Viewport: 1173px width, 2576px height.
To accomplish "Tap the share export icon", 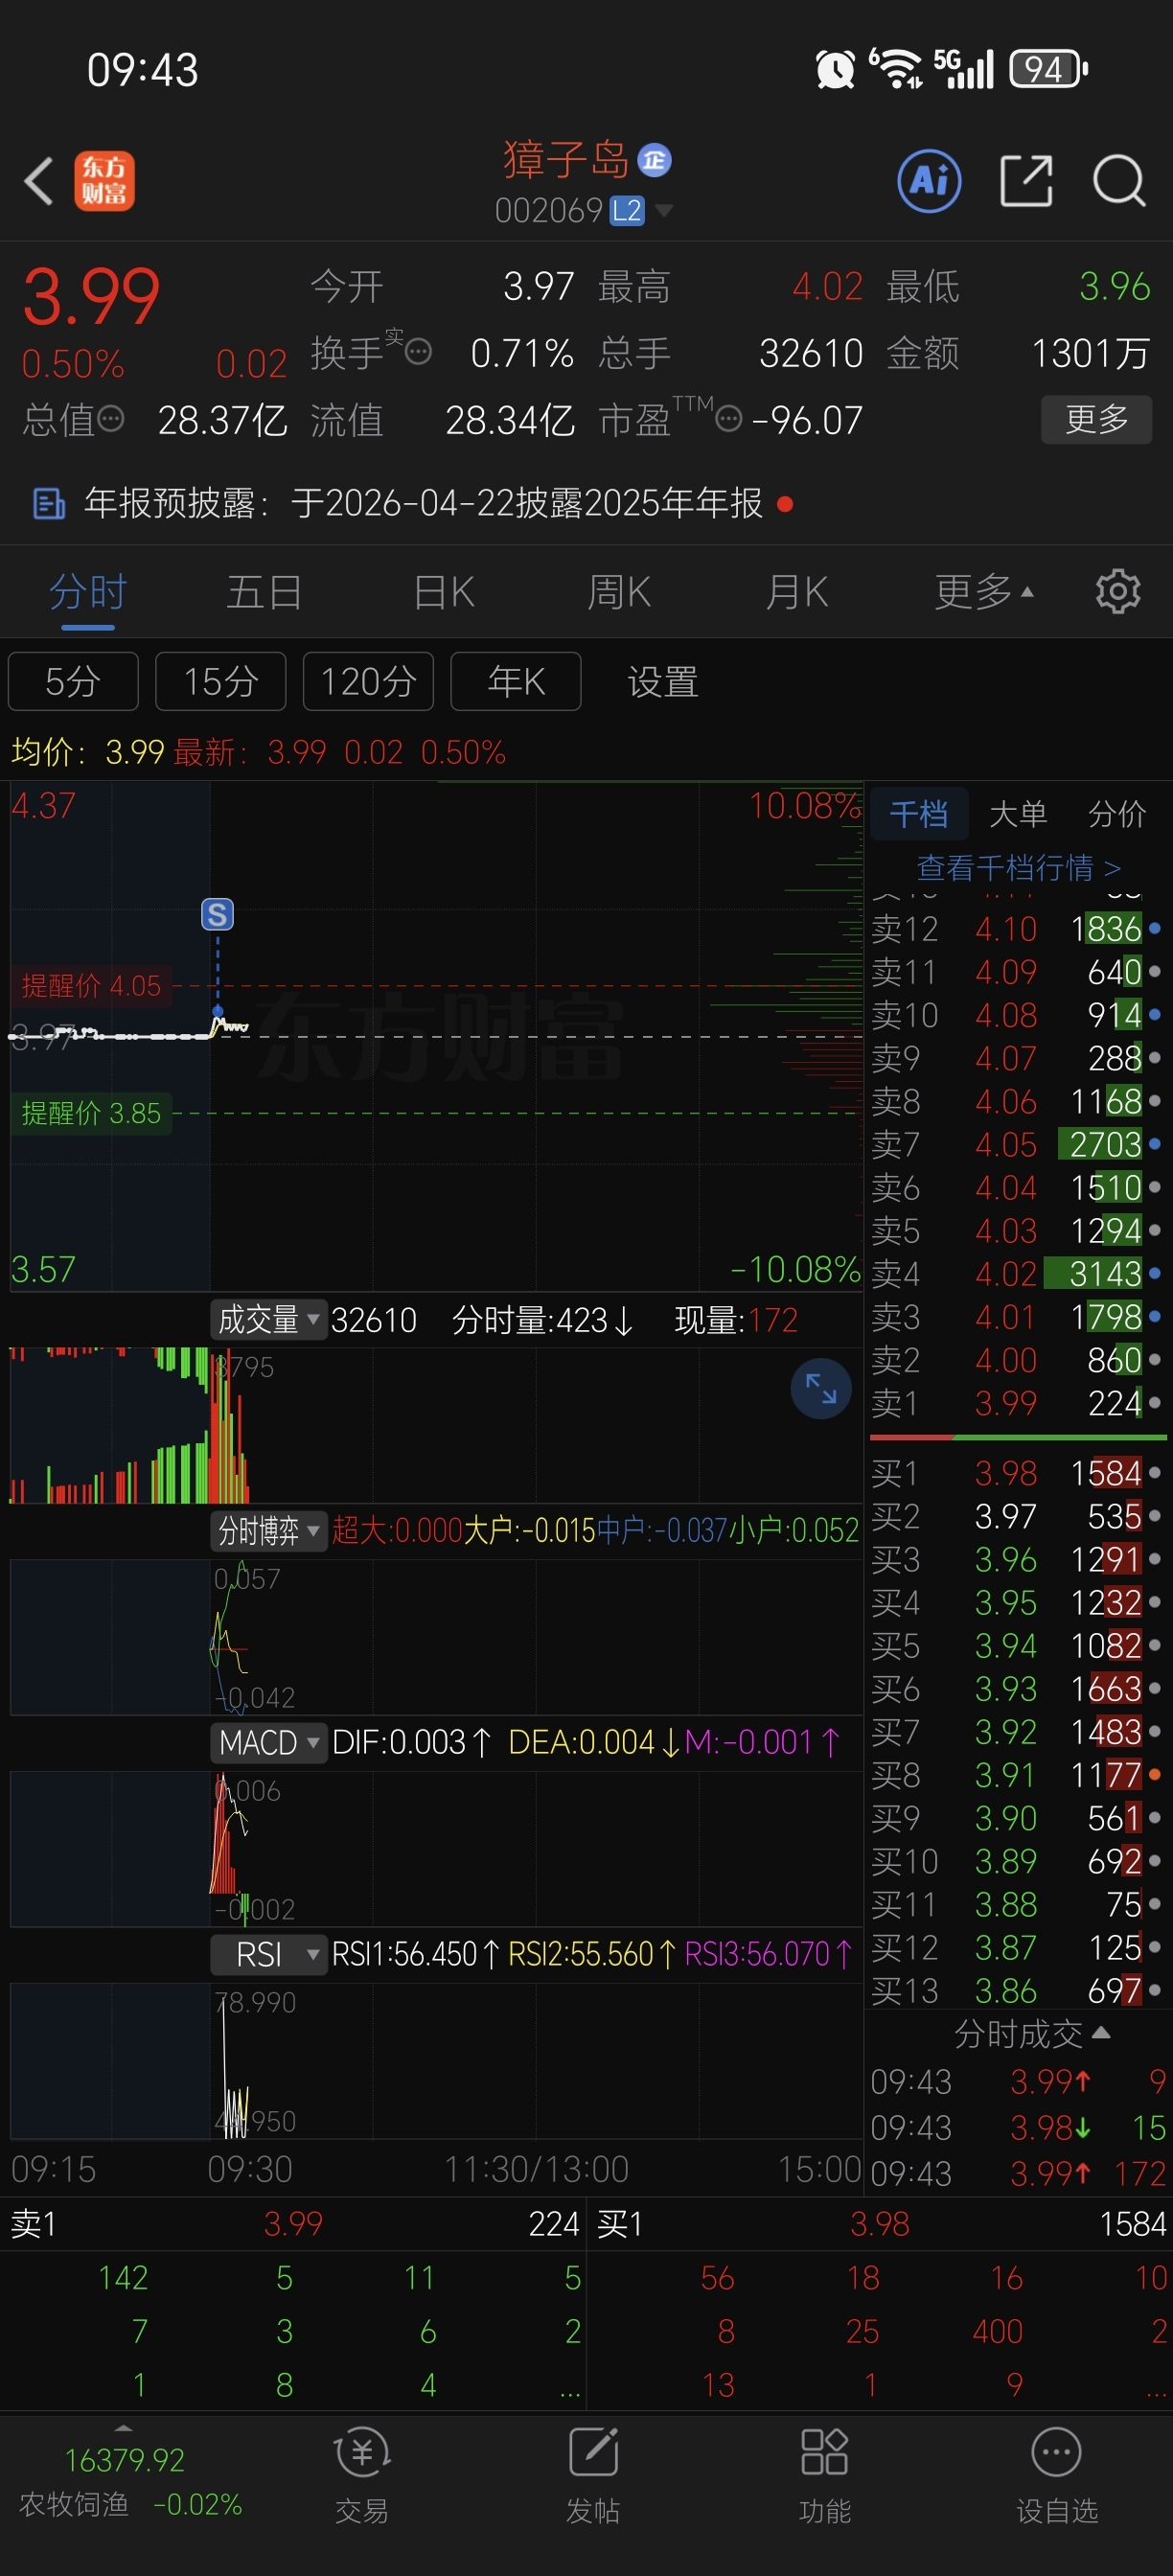I will [1026, 181].
